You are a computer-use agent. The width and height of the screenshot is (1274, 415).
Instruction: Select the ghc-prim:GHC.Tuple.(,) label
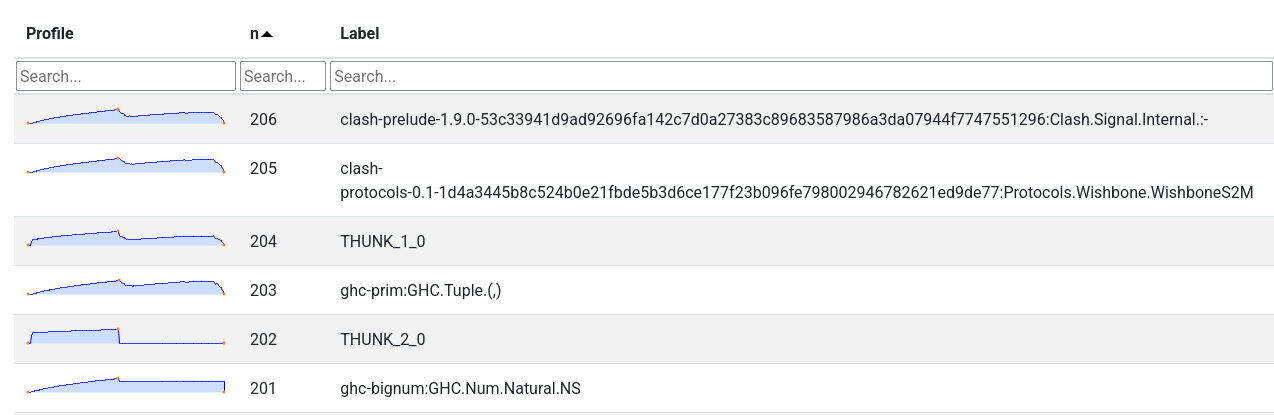point(420,290)
